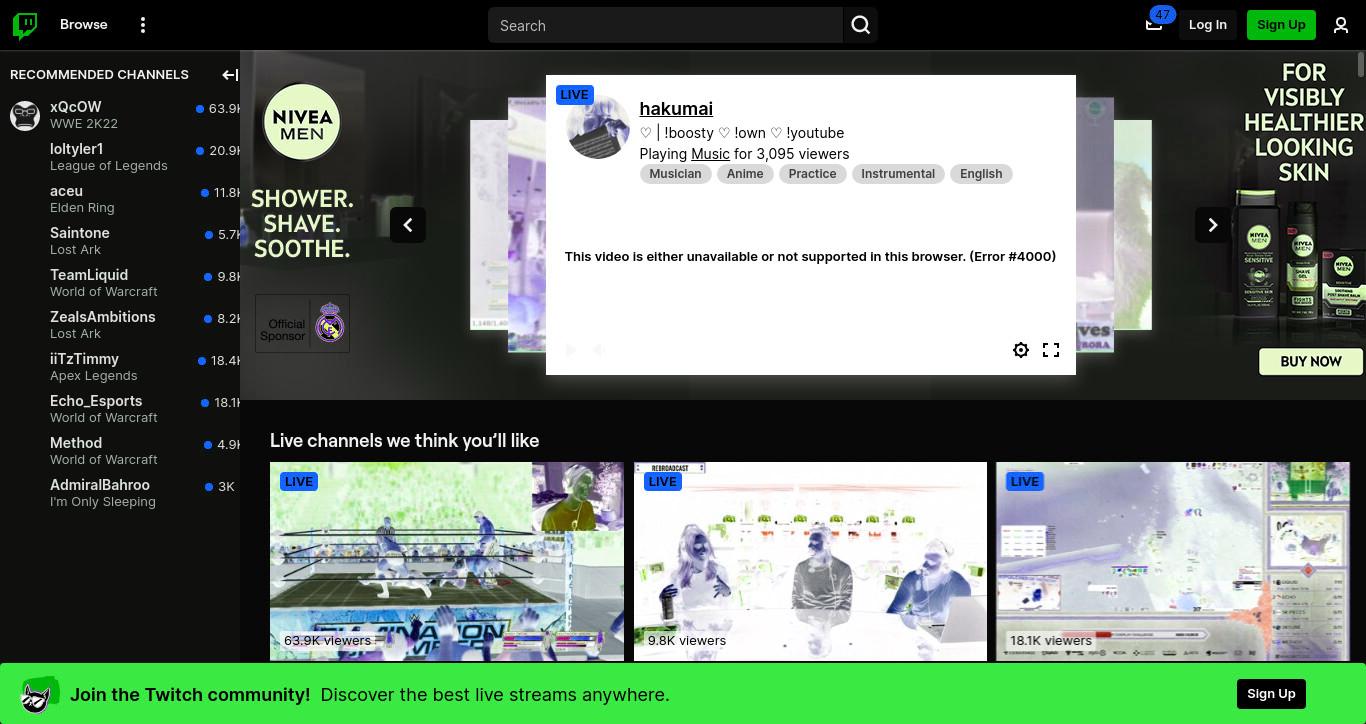Open hakumai channel name link
The width and height of the screenshot is (1366, 724).
tap(676, 109)
